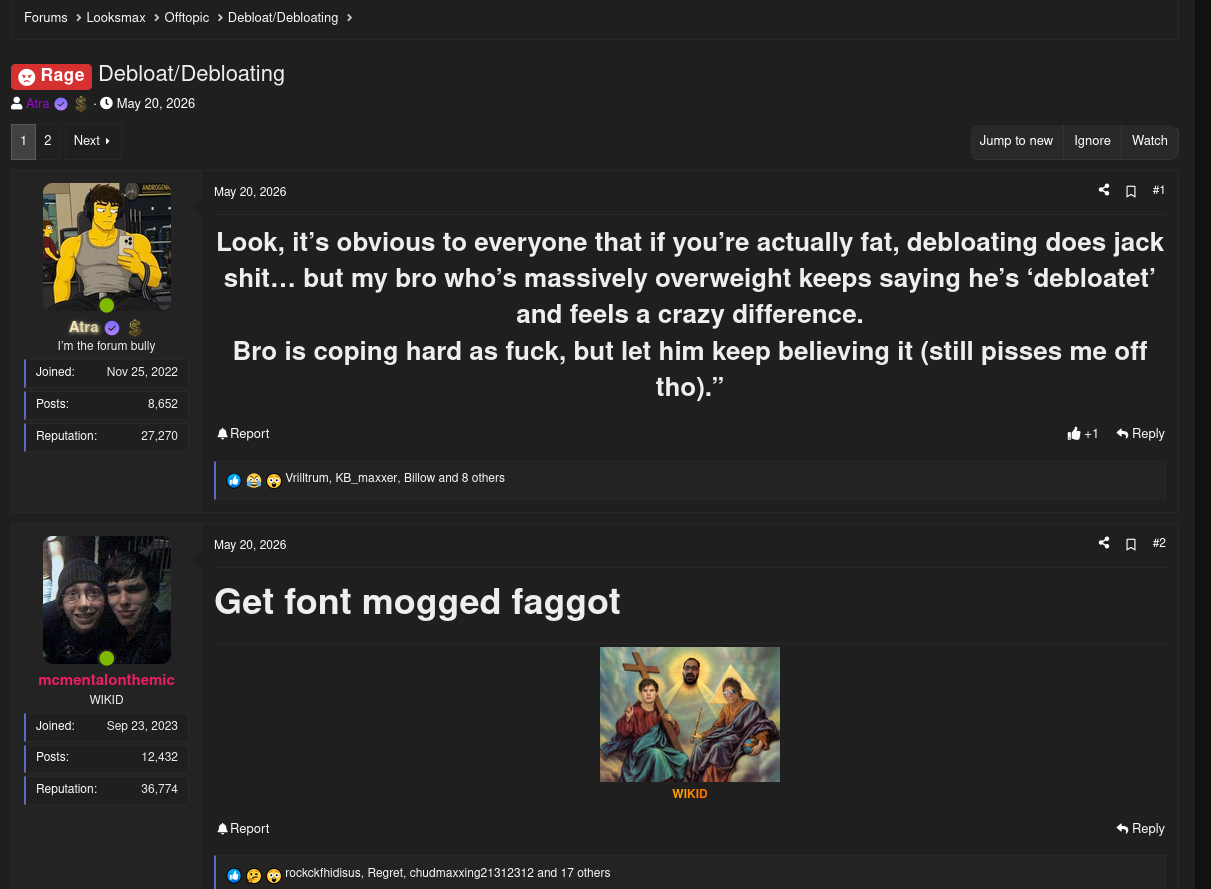Open Offtopic breadcrumb

click(187, 18)
